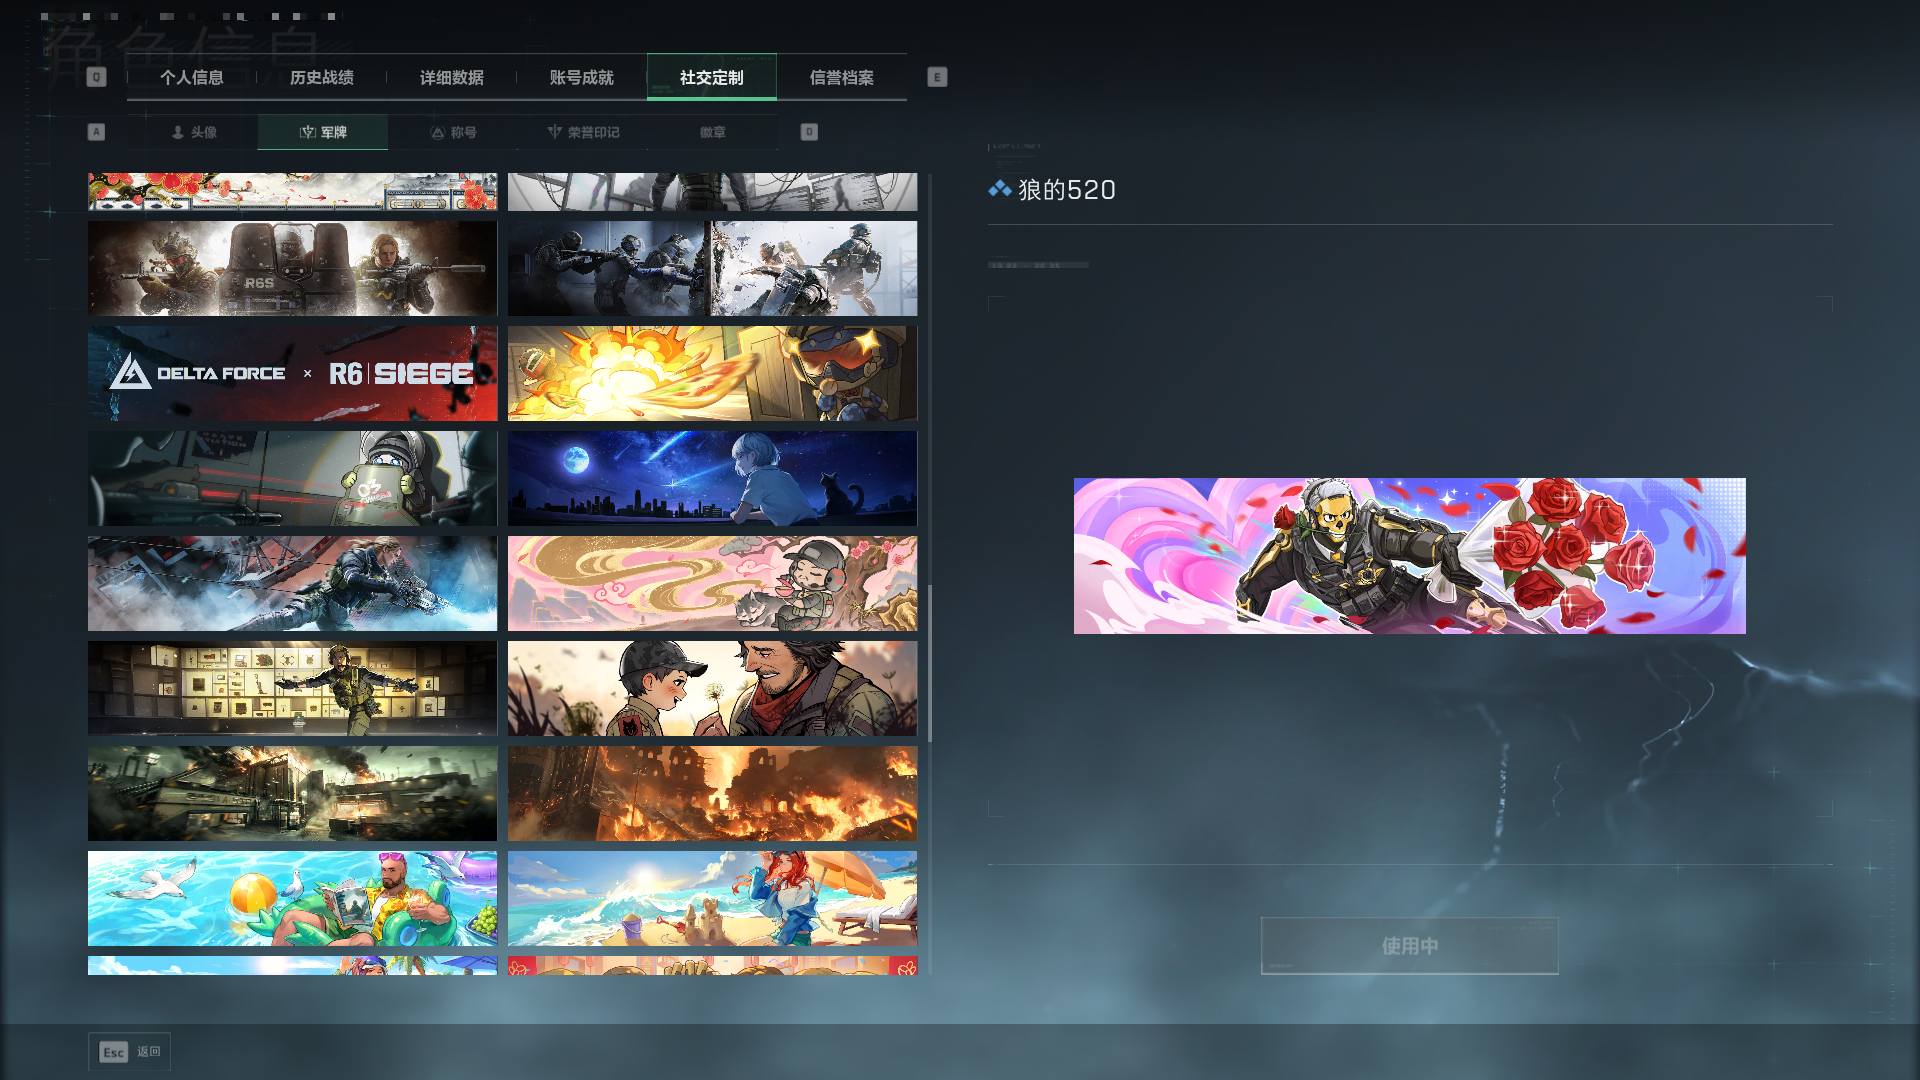The image size is (1920, 1080).
Task: Select the 头像 sub-tab
Action: click(193, 132)
